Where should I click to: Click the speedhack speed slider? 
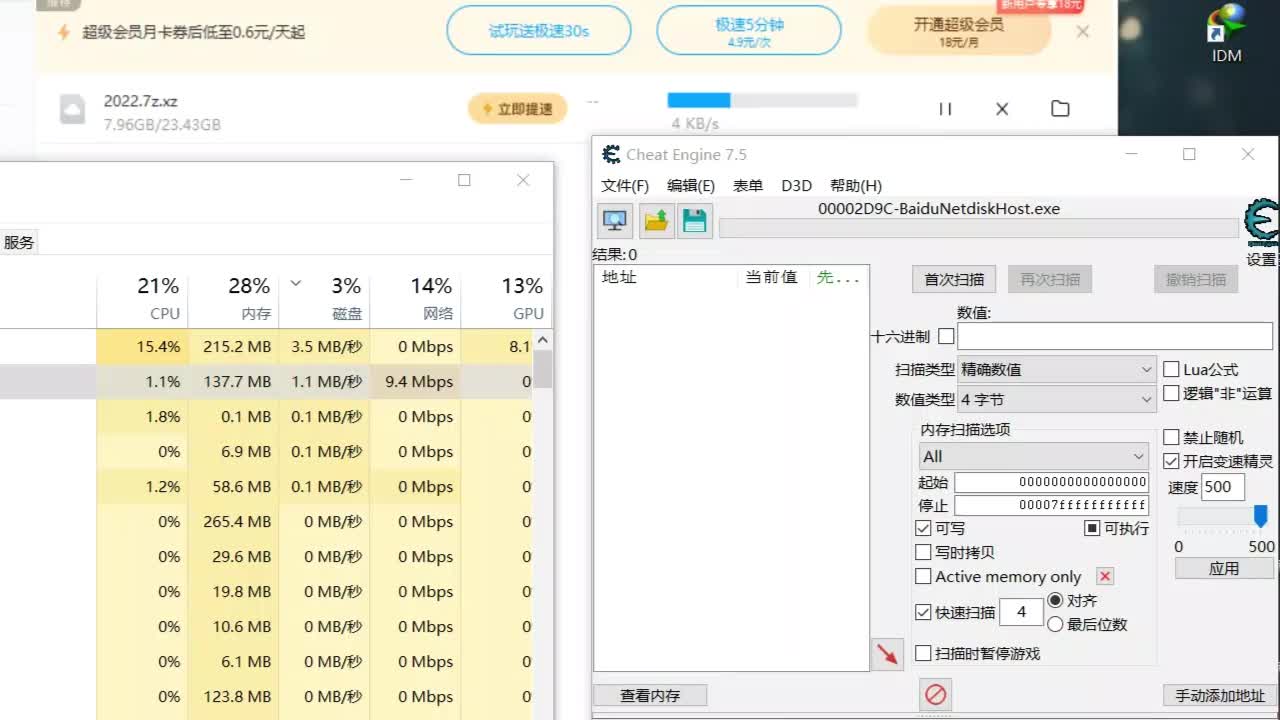click(1260, 516)
